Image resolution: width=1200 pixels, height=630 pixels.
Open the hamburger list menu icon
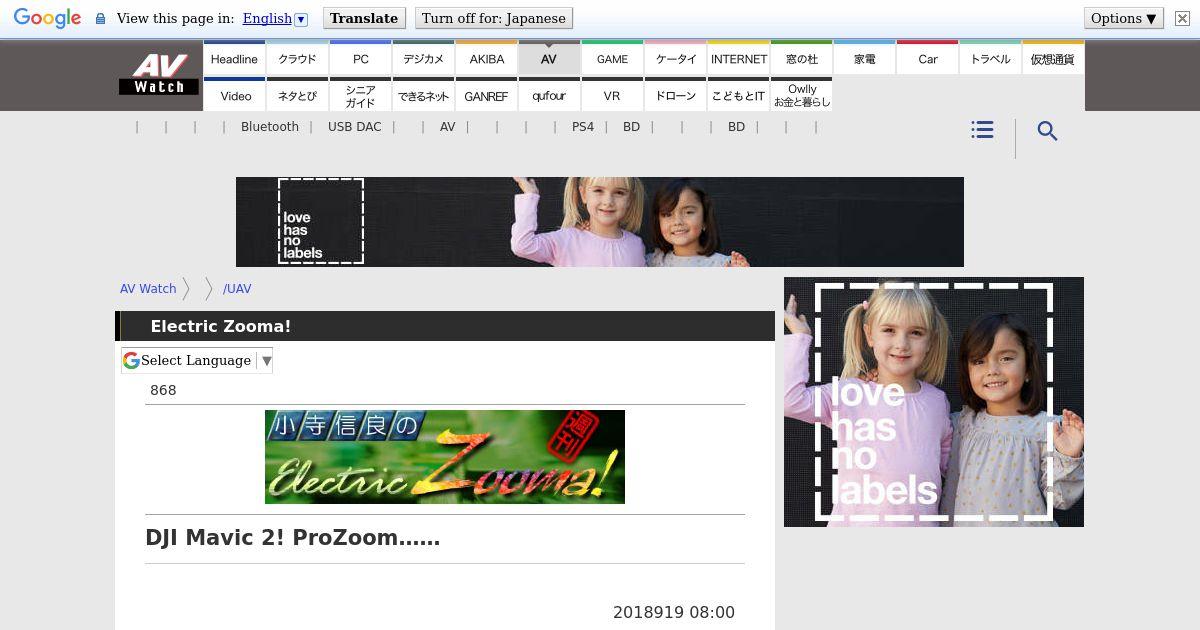982,130
